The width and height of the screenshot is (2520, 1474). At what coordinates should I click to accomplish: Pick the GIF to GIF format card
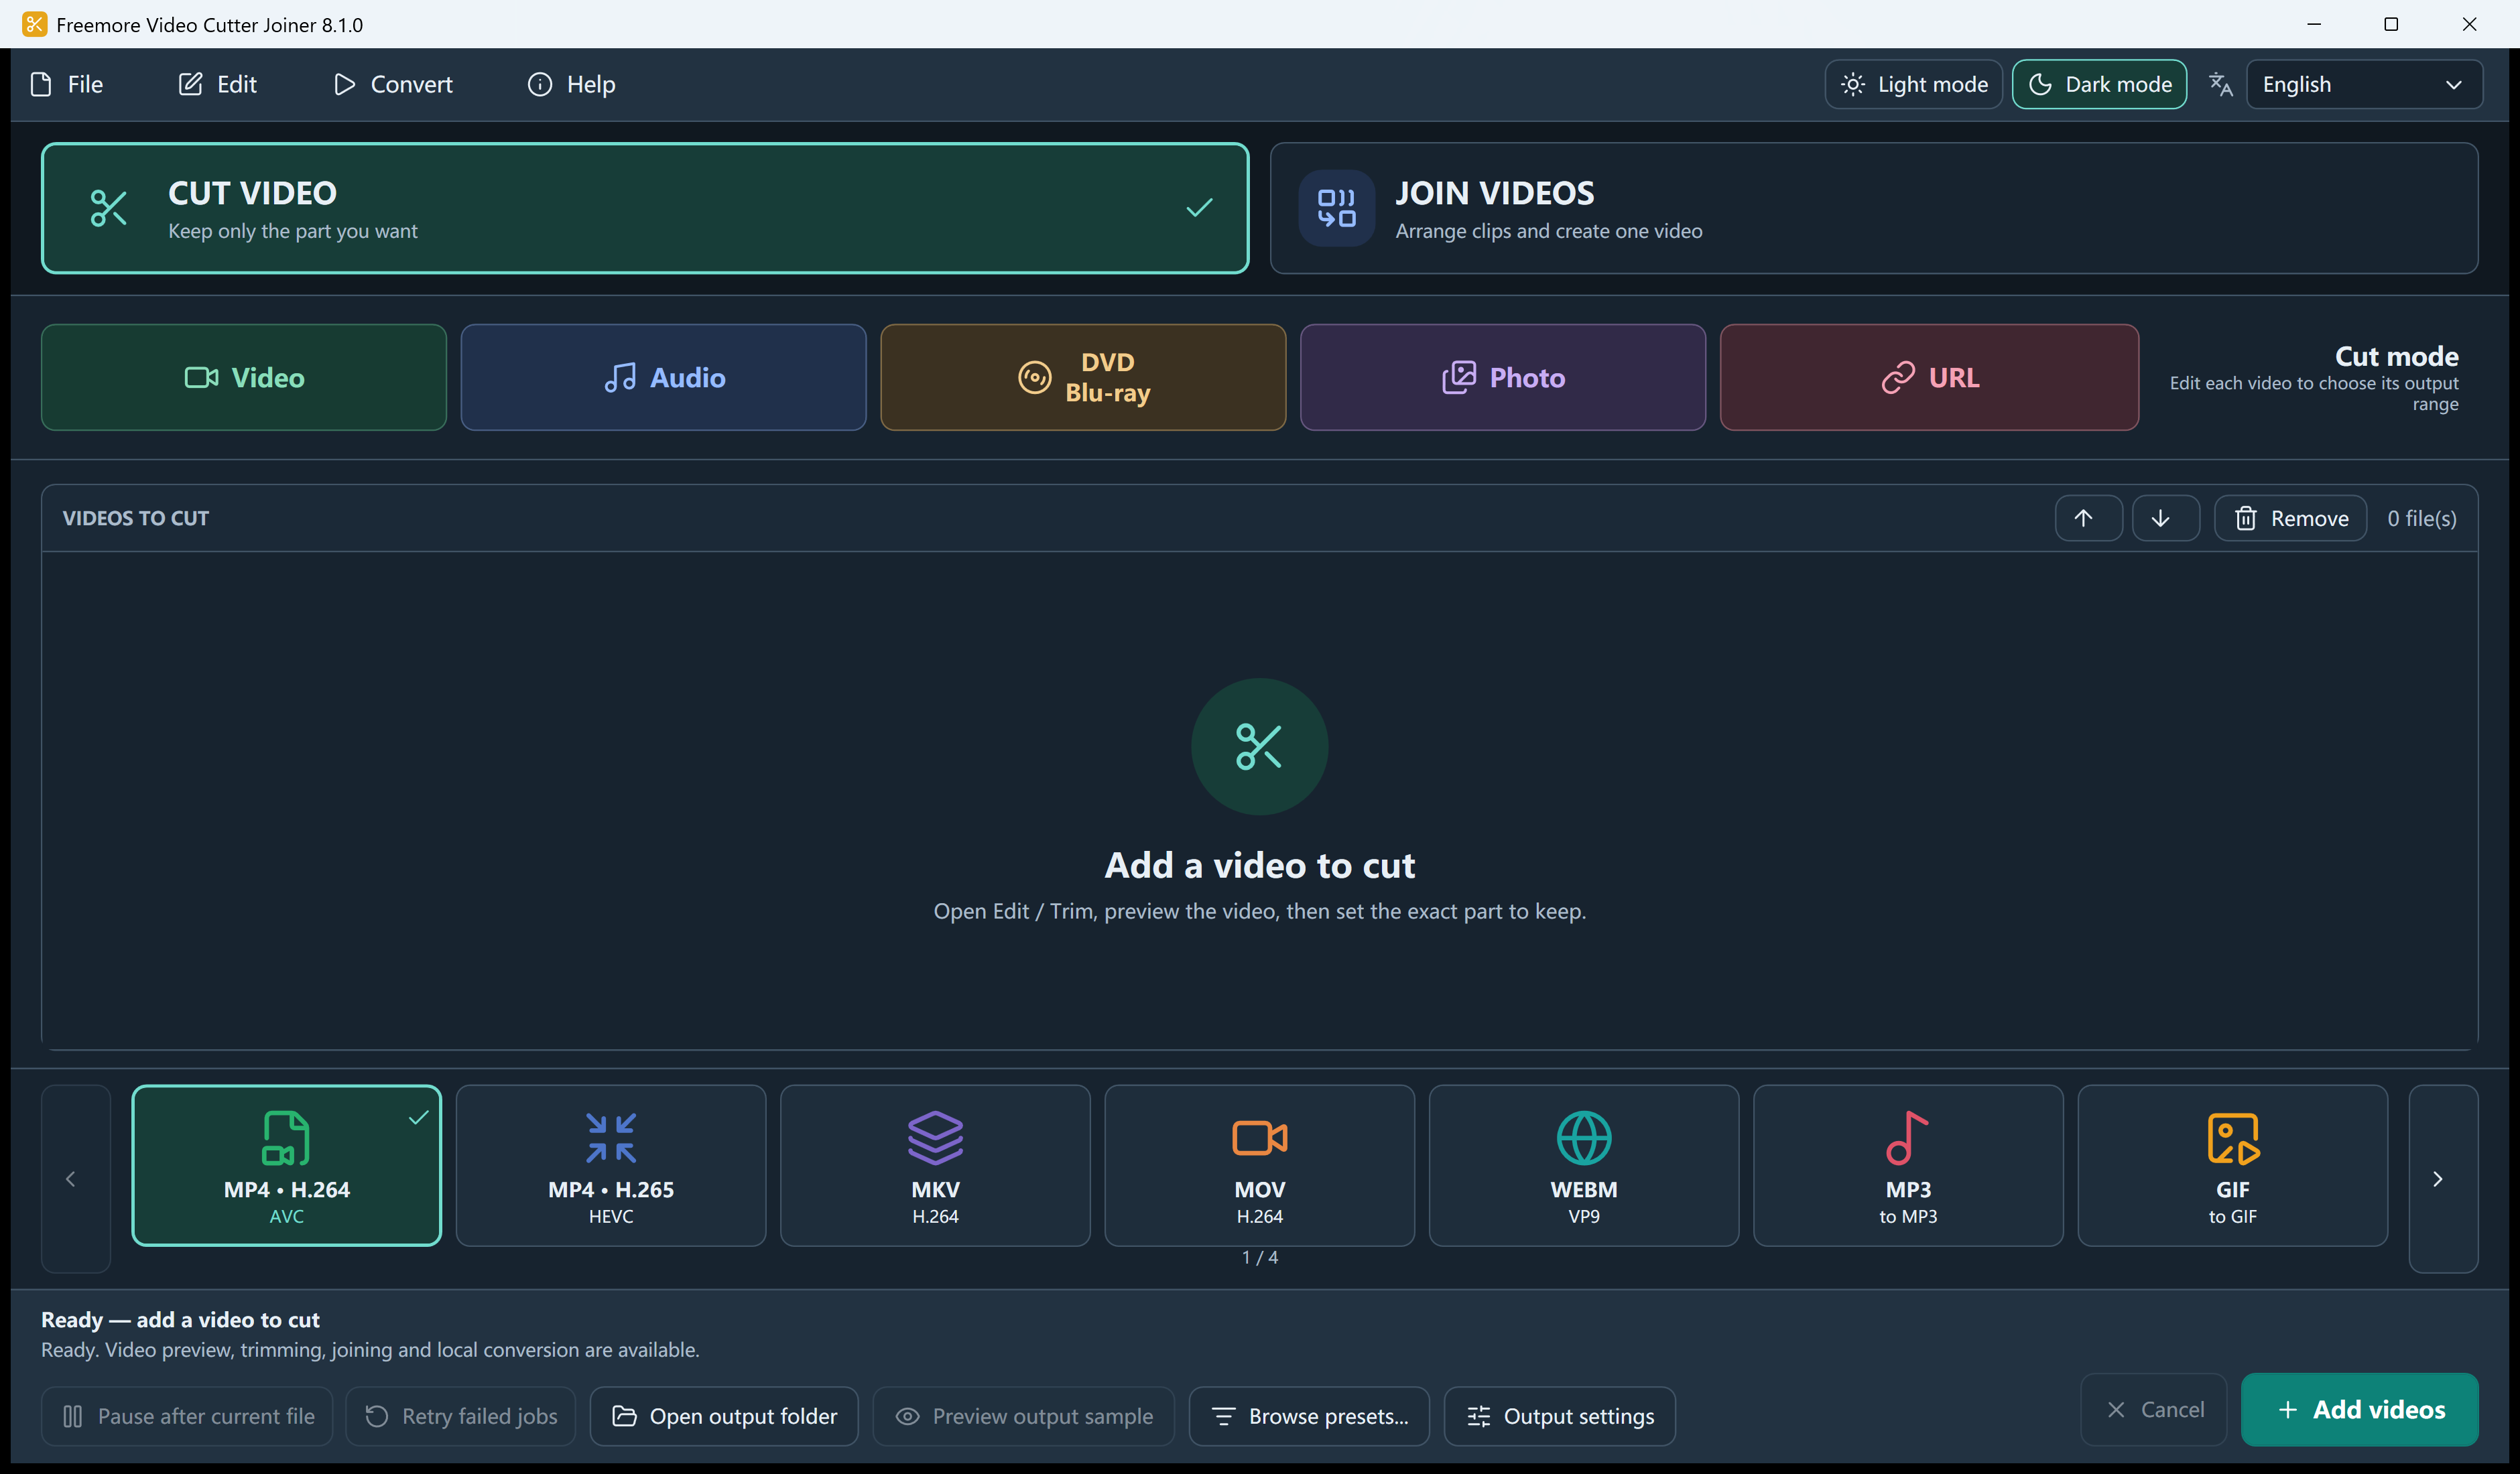point(2232,1165)
